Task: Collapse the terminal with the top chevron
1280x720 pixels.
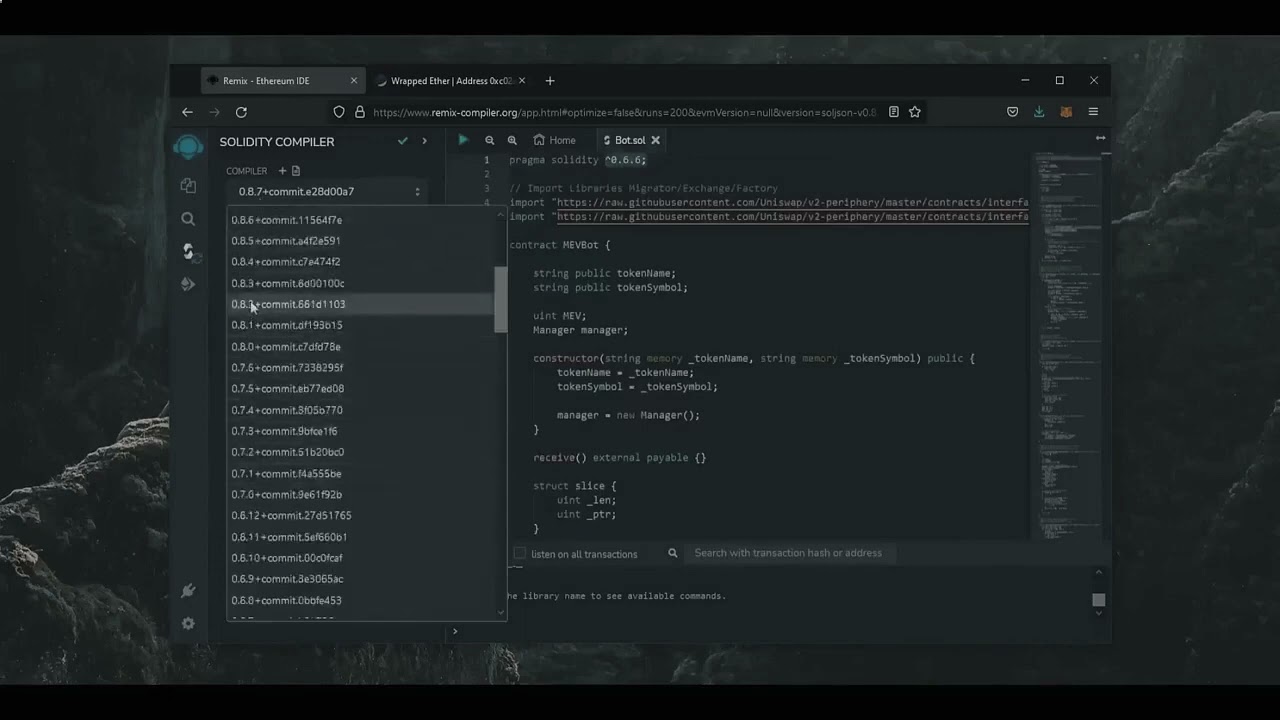Action: click(x=1099, y=572)
